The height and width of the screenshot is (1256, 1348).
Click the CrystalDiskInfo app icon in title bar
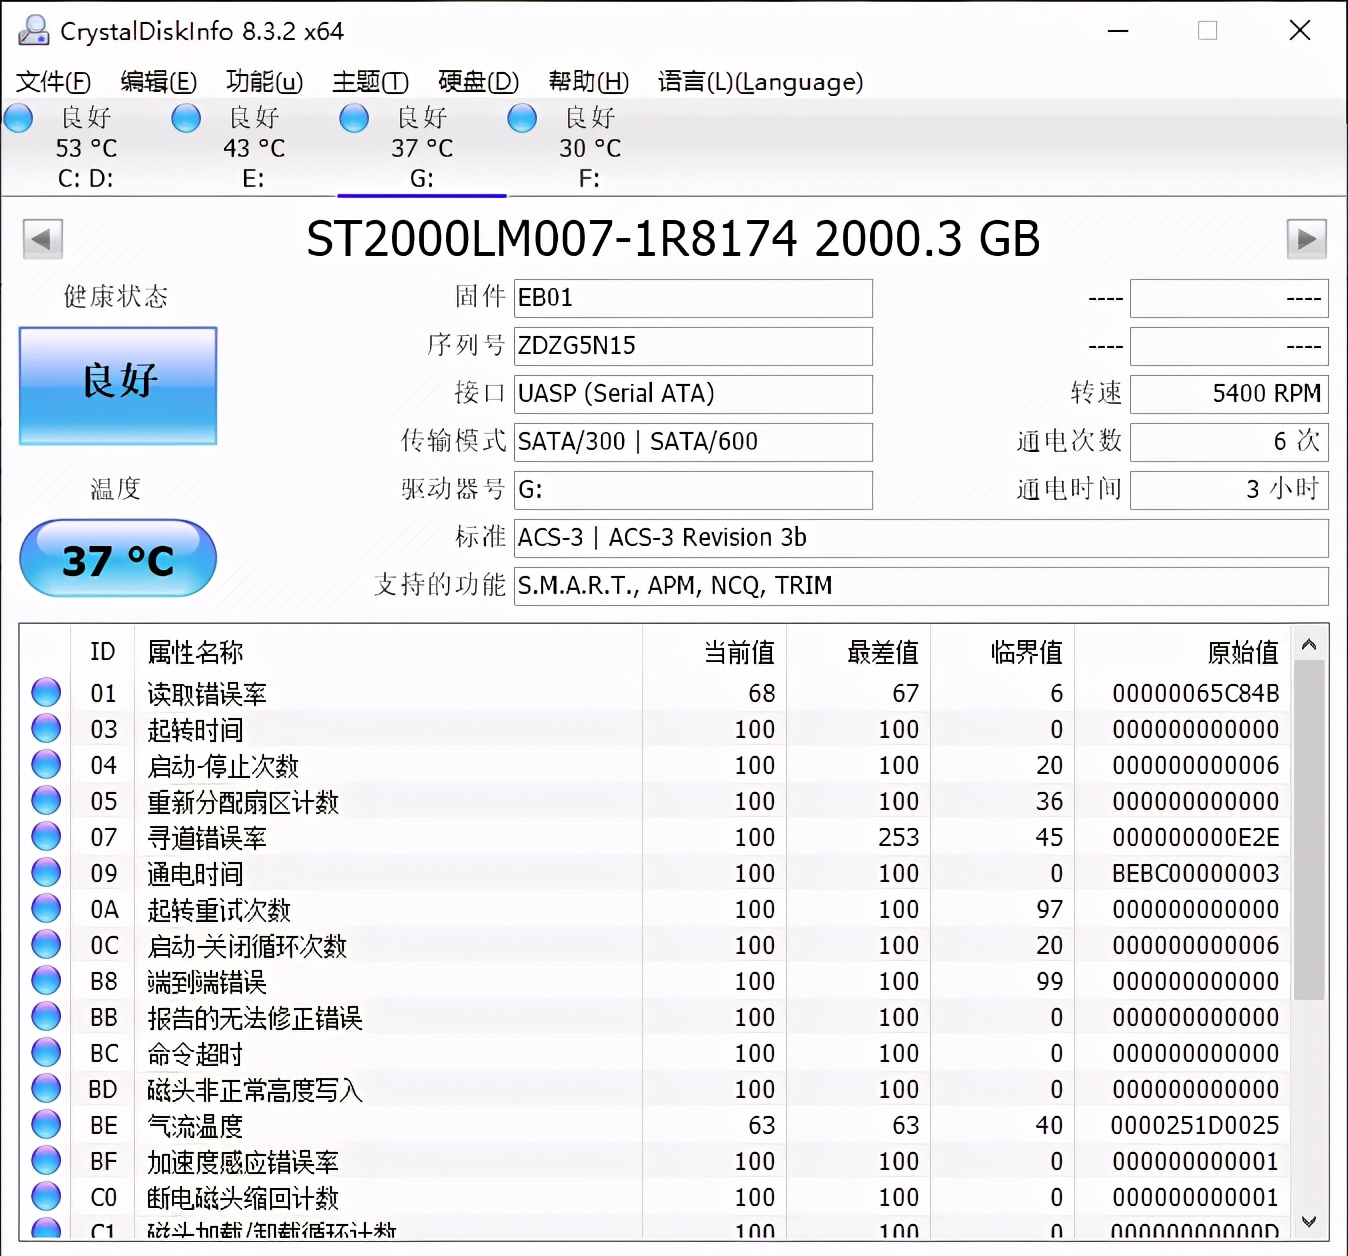33,31
